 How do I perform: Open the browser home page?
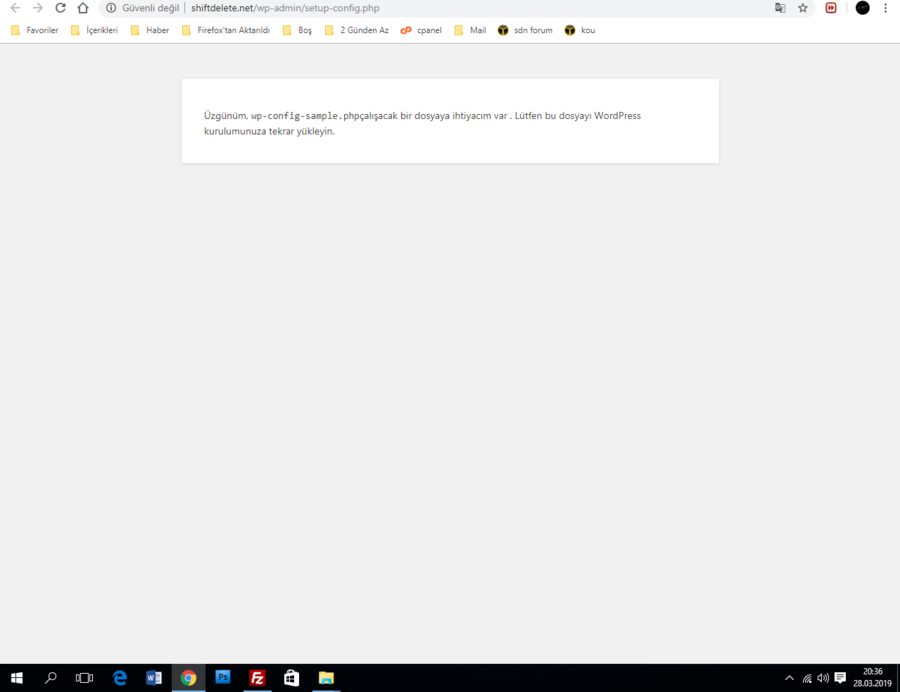coord(83,8)
